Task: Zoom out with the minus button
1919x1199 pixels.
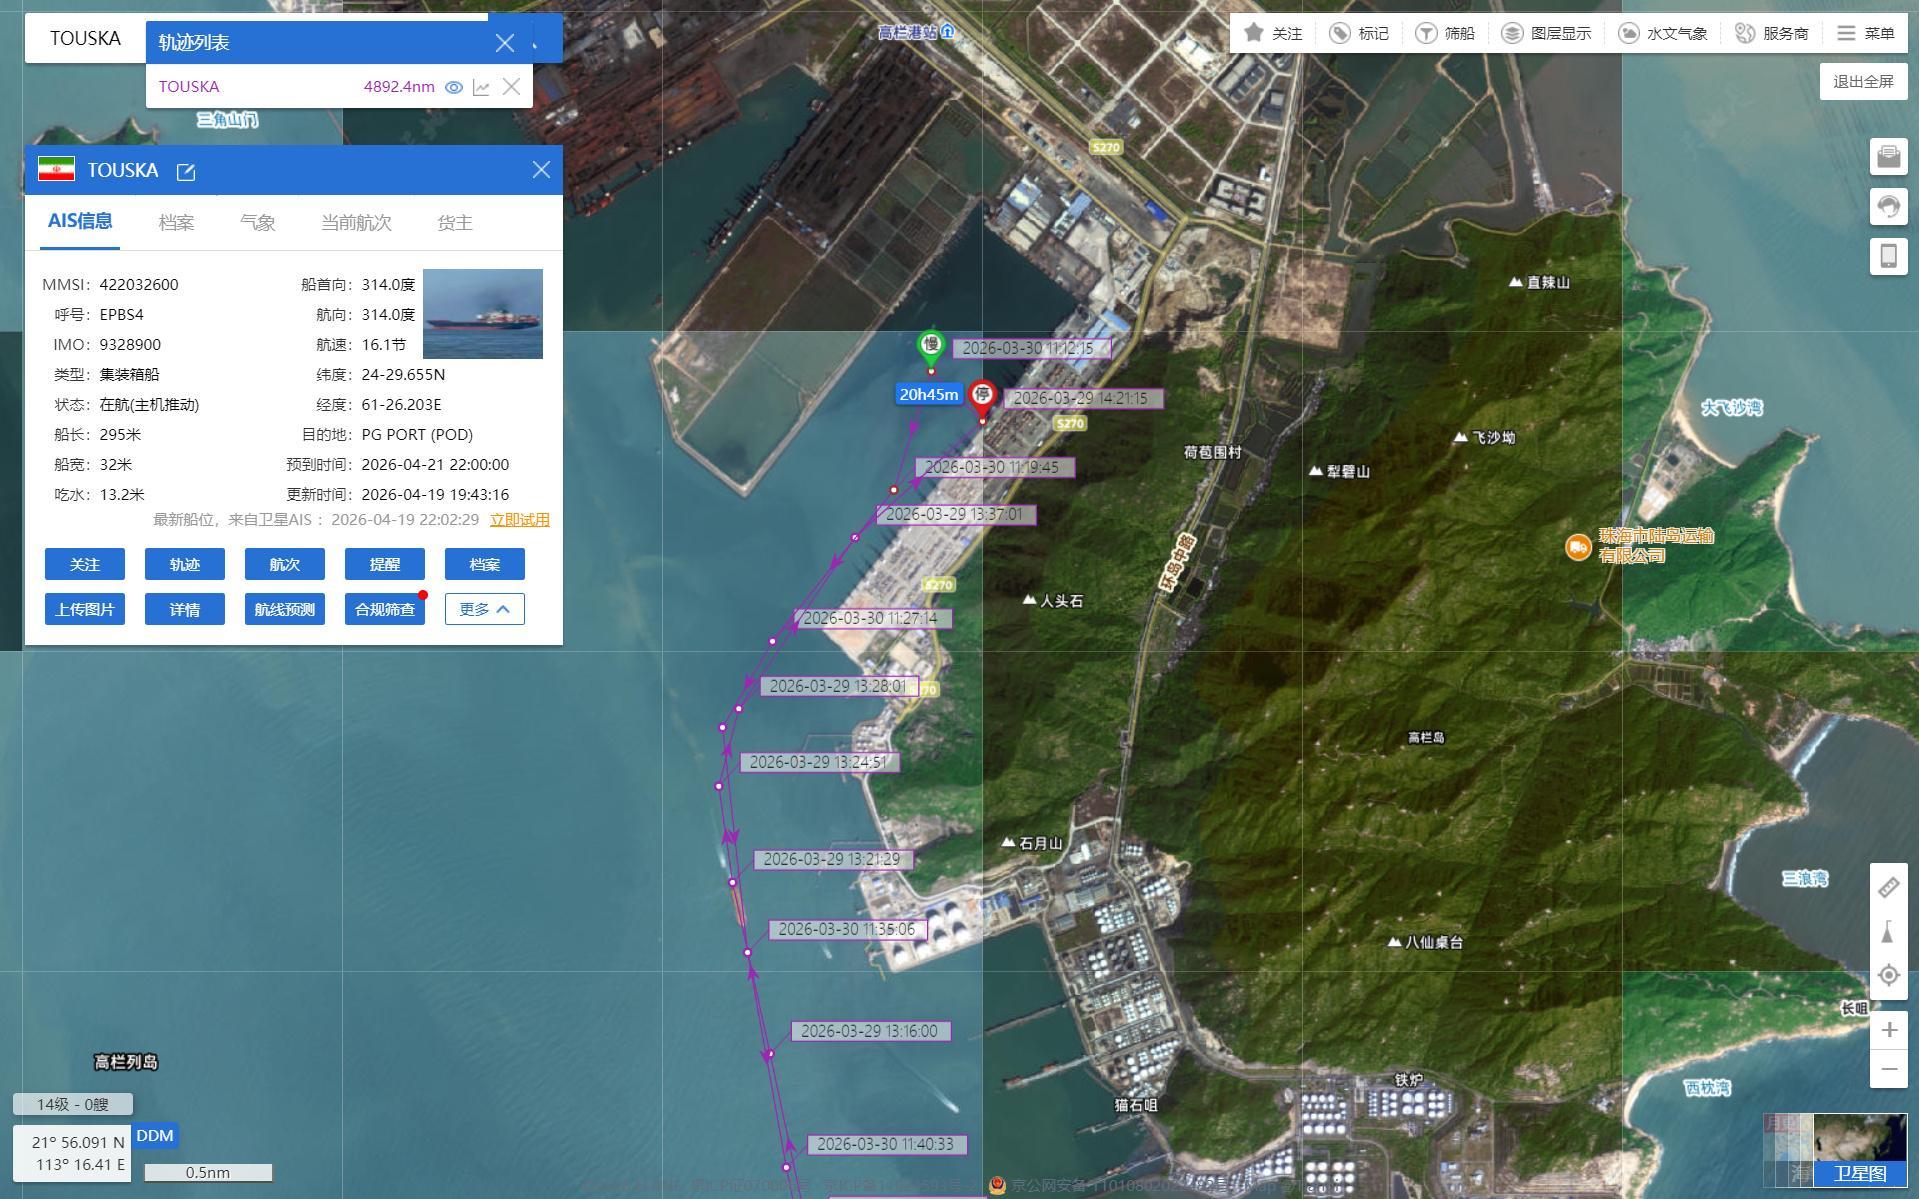Action: pyautogui.click(x=1889, y=1069)
